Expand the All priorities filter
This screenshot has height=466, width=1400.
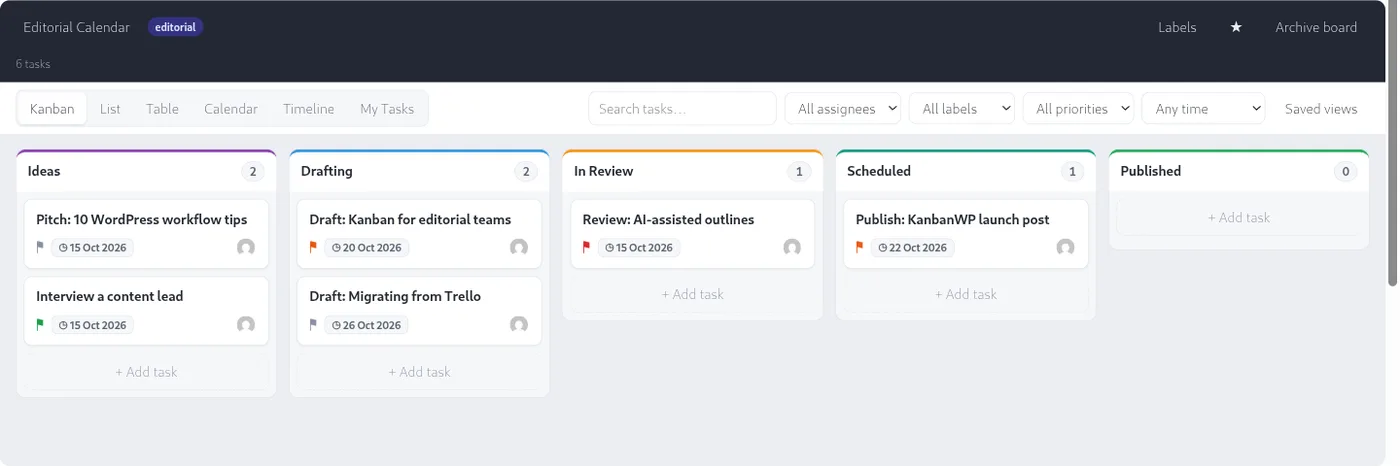tap(1078, 108)
